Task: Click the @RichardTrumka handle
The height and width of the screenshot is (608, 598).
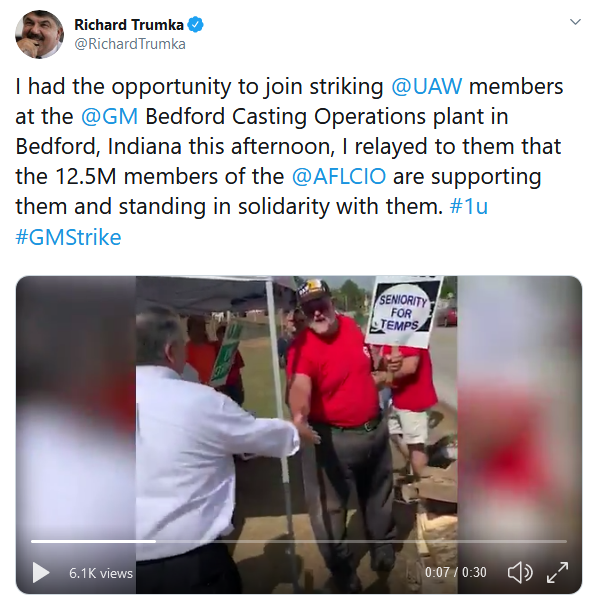Action: point(130,44)
